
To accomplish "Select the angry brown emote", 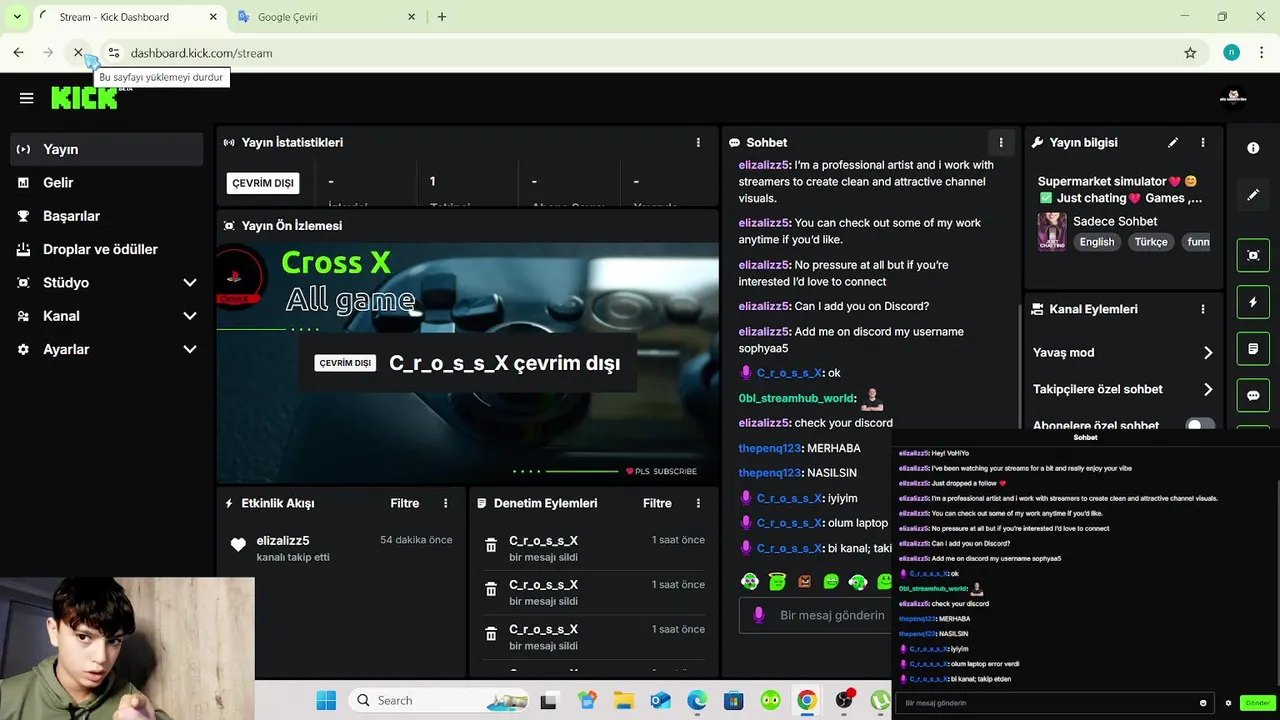I will coord(804,581).
